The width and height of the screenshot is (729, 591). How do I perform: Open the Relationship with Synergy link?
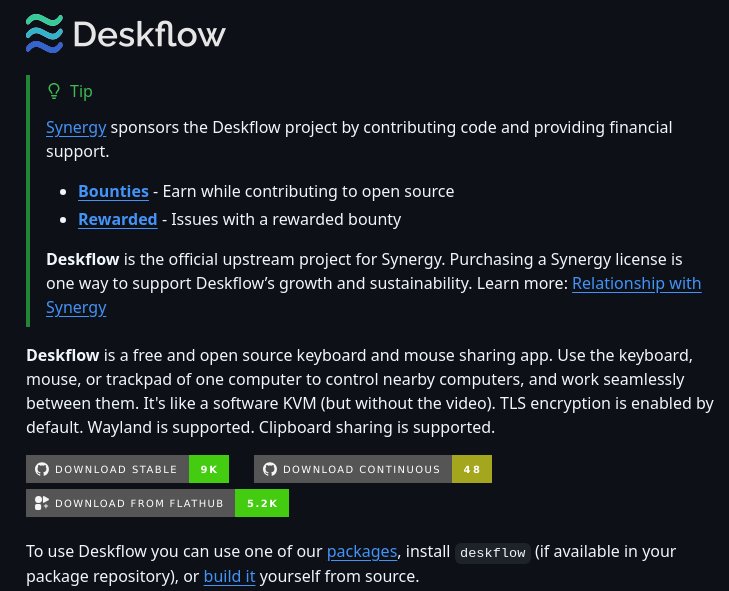click(x=636, y=283)
